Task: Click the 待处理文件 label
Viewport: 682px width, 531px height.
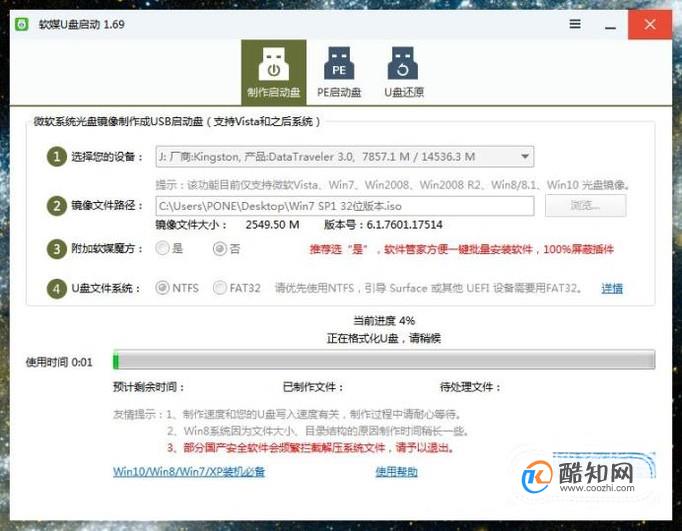Action: click(x=470, y=387)
